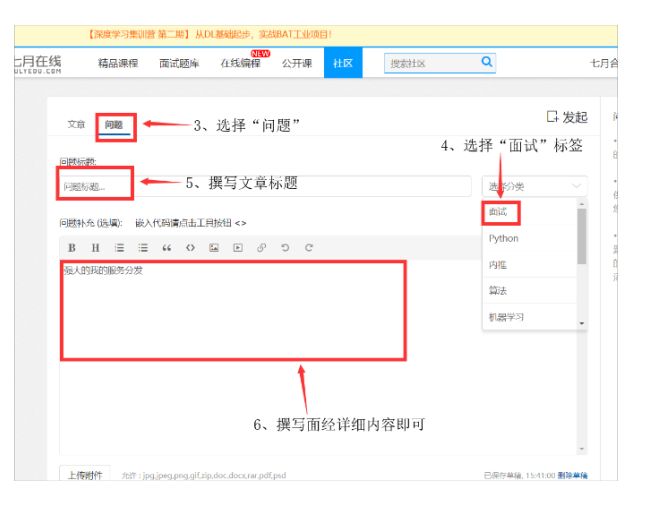Click the category list scroll-up arrow
The width and height of the screenshot is (655, 505).
tap(581, 204)
